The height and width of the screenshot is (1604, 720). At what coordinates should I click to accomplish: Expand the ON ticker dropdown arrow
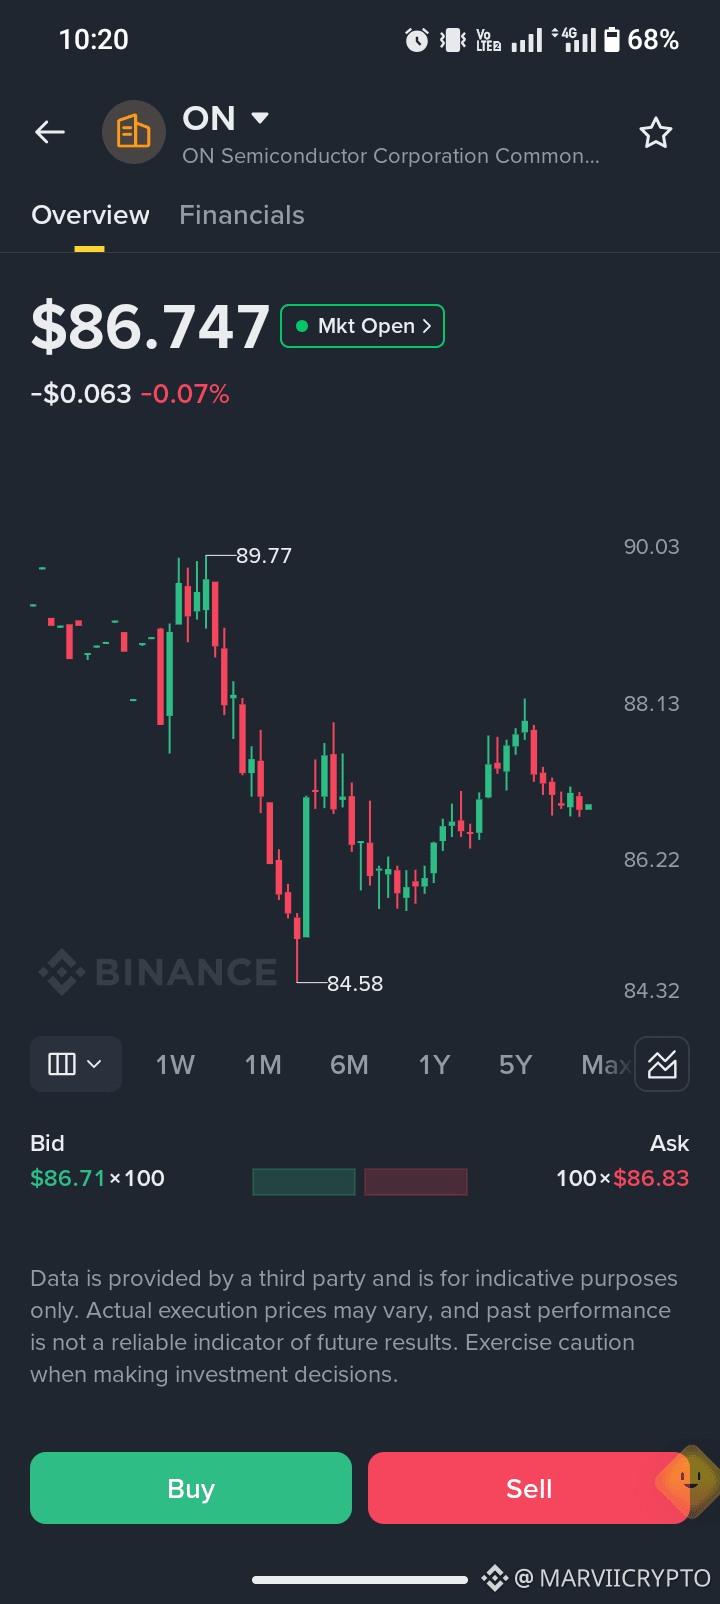click(260, 118)
